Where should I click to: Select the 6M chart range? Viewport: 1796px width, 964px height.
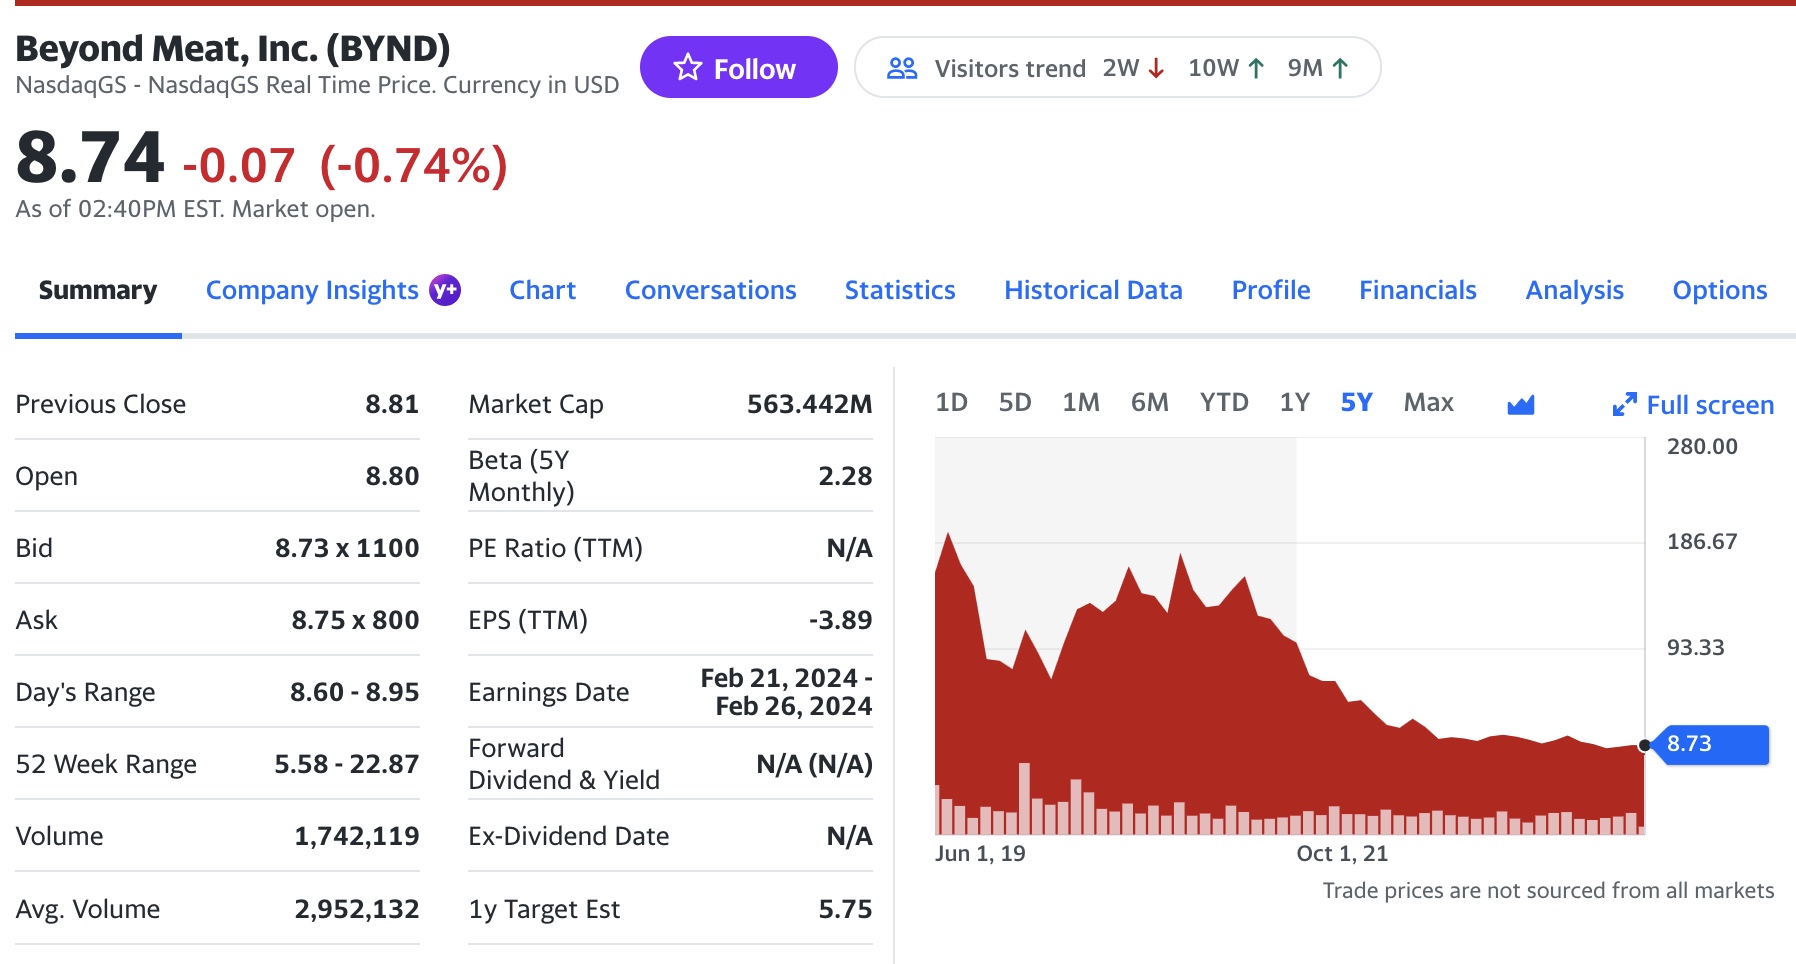[x=1149, y=403]
